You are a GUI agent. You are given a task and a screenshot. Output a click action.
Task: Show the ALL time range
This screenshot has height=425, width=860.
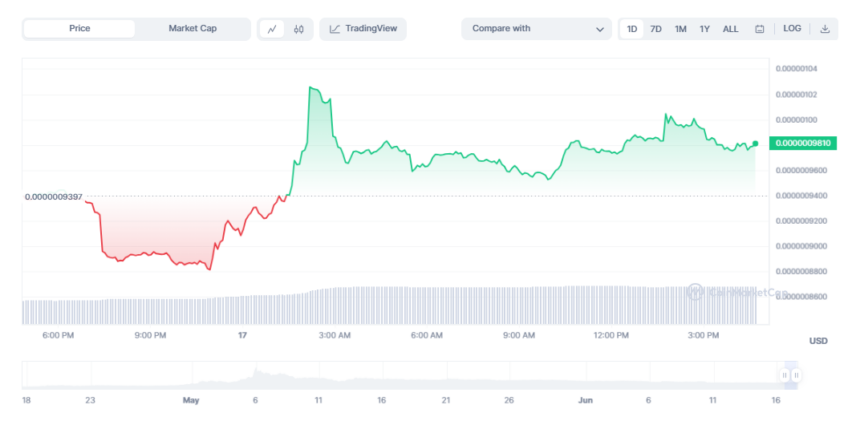[x=731, y=29]
